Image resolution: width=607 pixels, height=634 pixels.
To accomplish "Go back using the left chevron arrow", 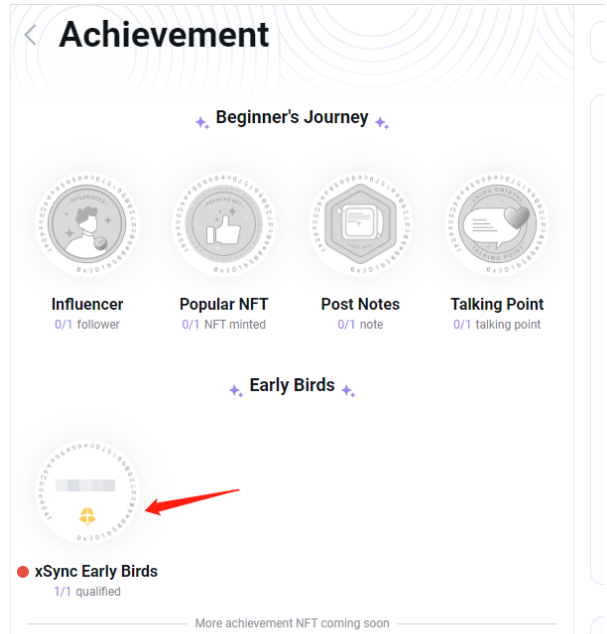I will [31, 35].
